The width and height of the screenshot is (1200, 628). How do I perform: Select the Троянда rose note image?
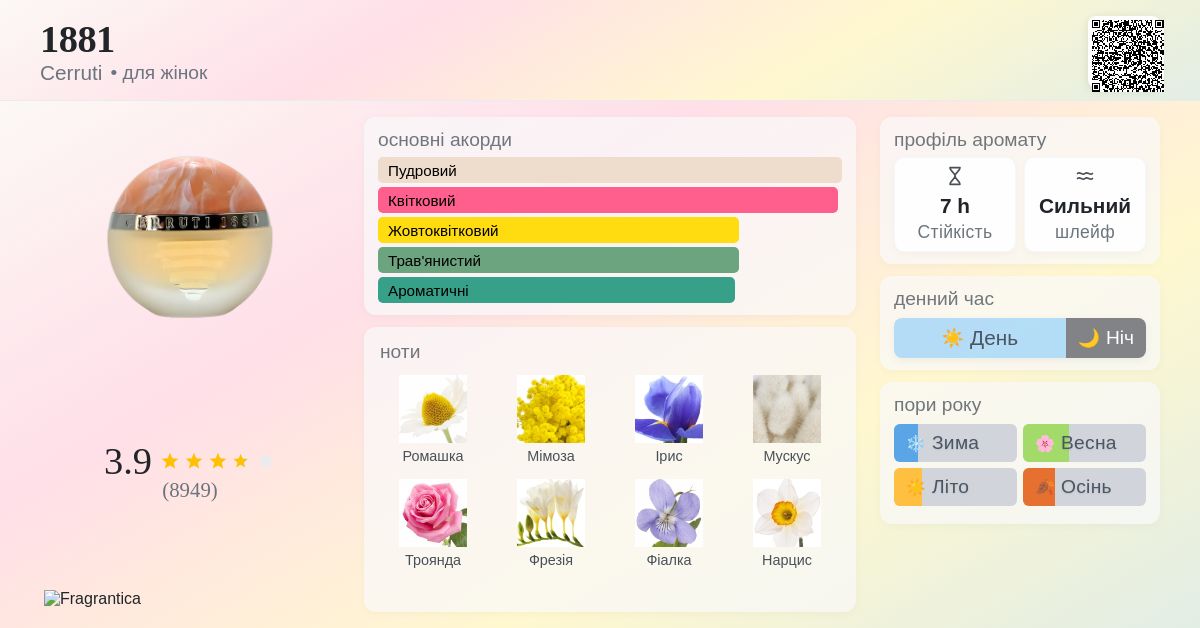pos(433,513)
